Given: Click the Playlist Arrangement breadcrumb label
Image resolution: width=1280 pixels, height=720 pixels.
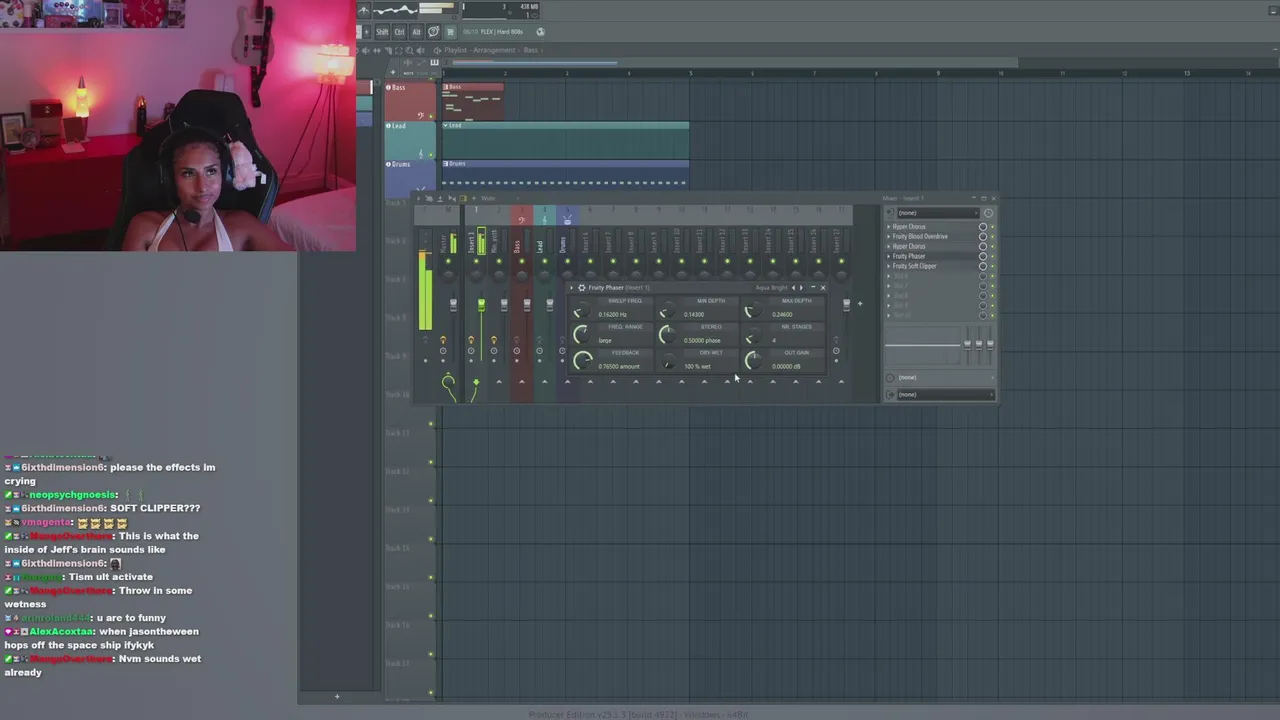Looking at the screenshot, I should (480, 50).
